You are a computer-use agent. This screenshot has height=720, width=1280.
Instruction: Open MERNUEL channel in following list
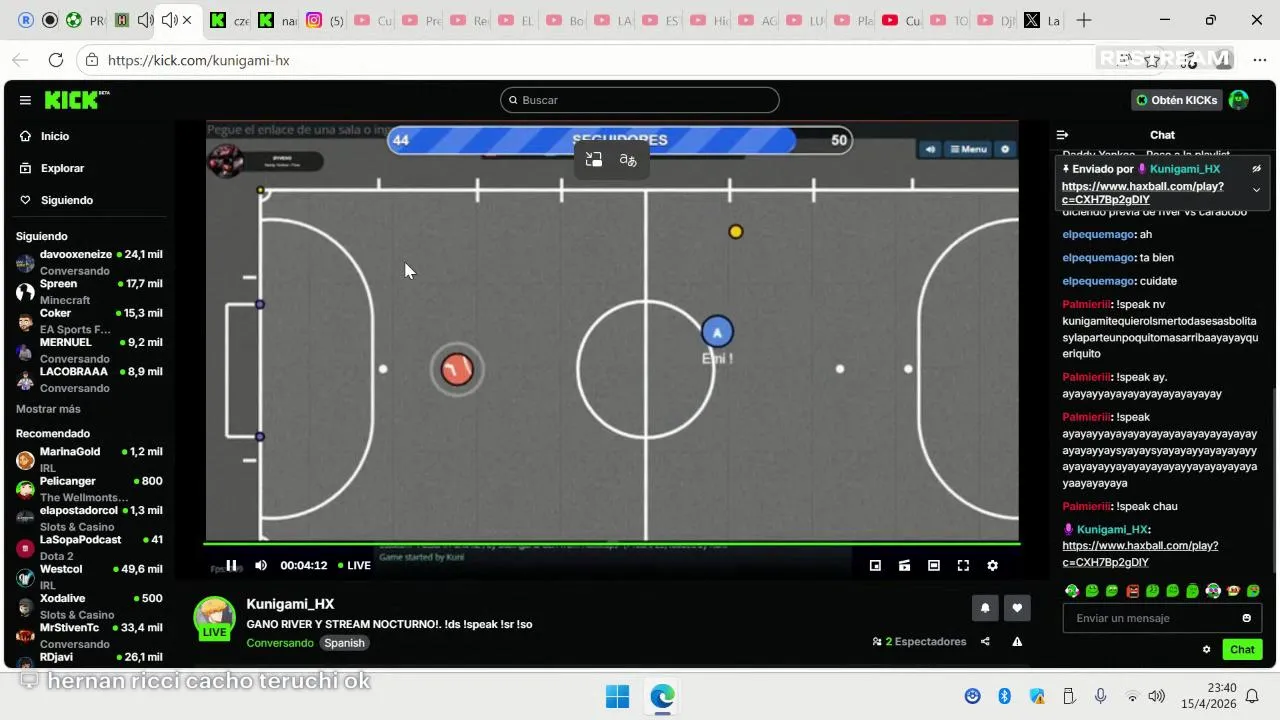(x=90, y=350)
